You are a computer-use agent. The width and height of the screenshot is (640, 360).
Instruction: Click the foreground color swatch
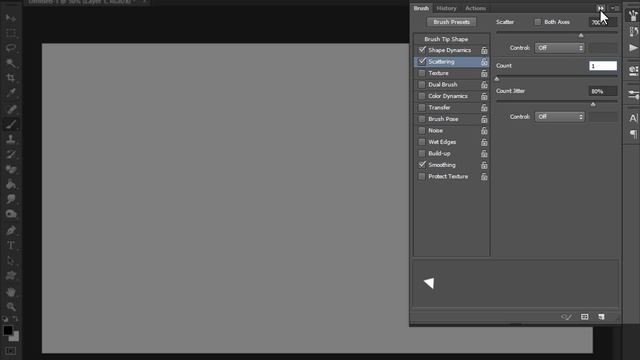point(7,330)
